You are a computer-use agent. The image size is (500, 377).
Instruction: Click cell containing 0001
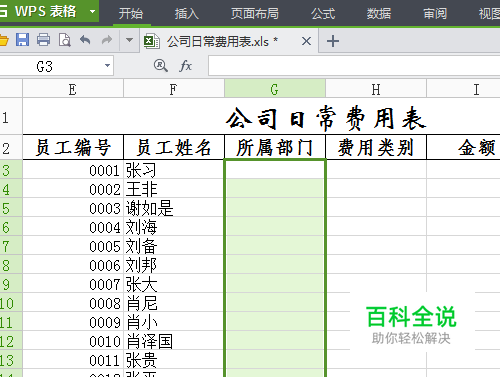coord(73,170)
